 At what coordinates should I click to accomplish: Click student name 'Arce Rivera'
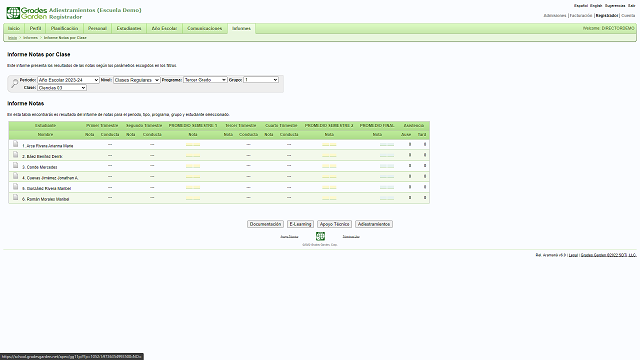tap(50, 146)
